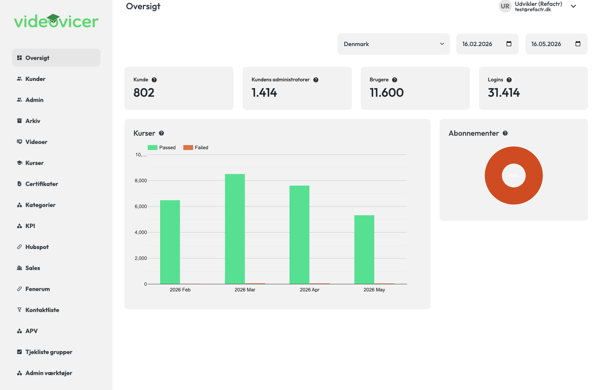Click the videovicer logo

(56, 21)
